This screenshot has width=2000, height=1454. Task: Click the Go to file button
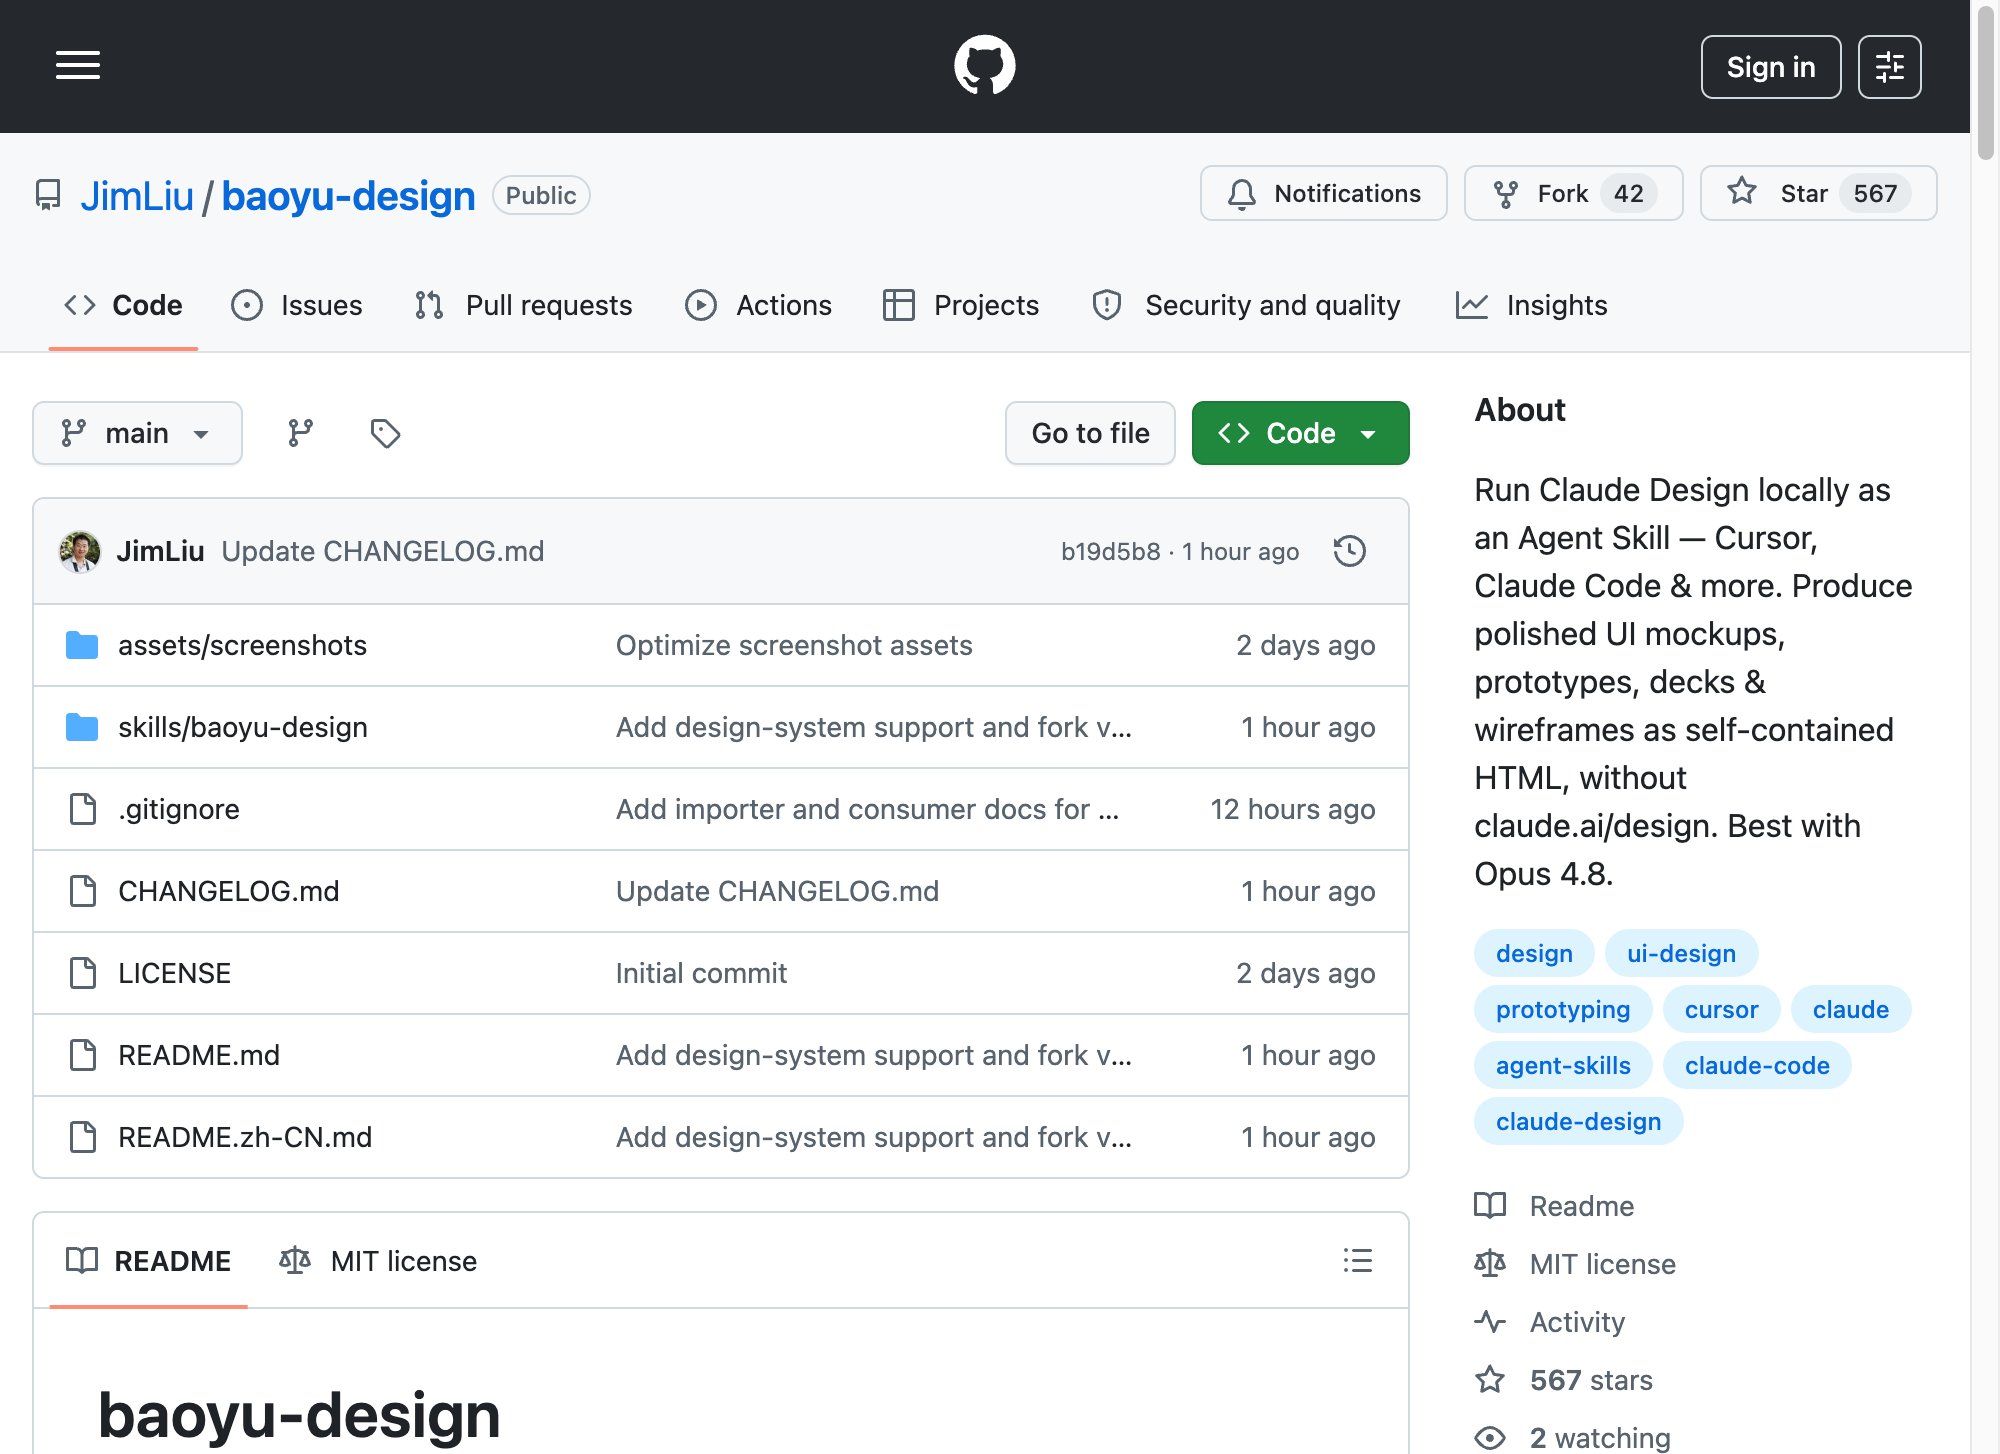pos(1090,433)
